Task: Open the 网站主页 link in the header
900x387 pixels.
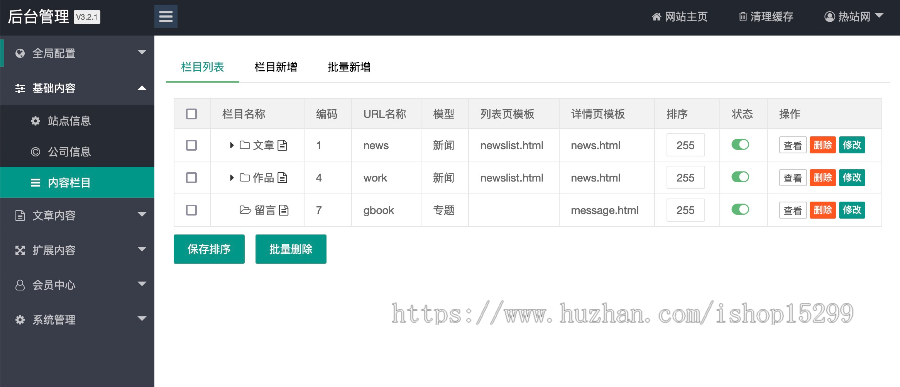Action: (x=680, y=17)
